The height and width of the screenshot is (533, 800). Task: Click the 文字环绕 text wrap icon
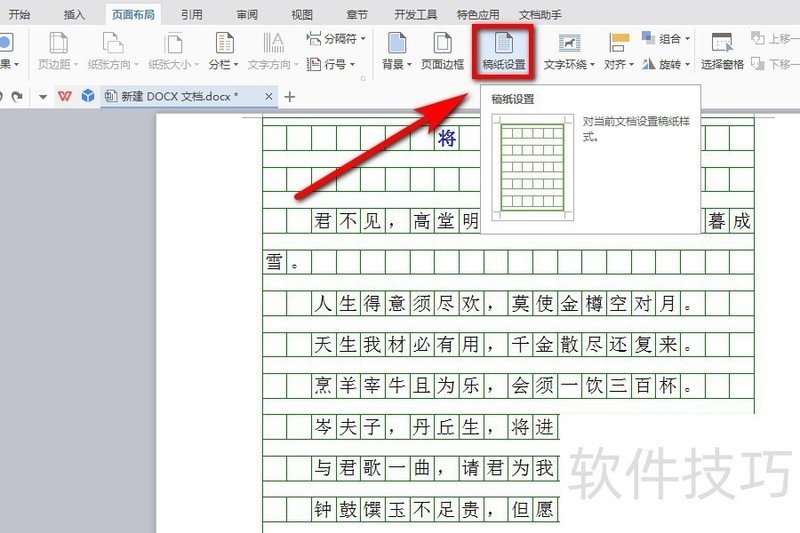click(569, 44)
